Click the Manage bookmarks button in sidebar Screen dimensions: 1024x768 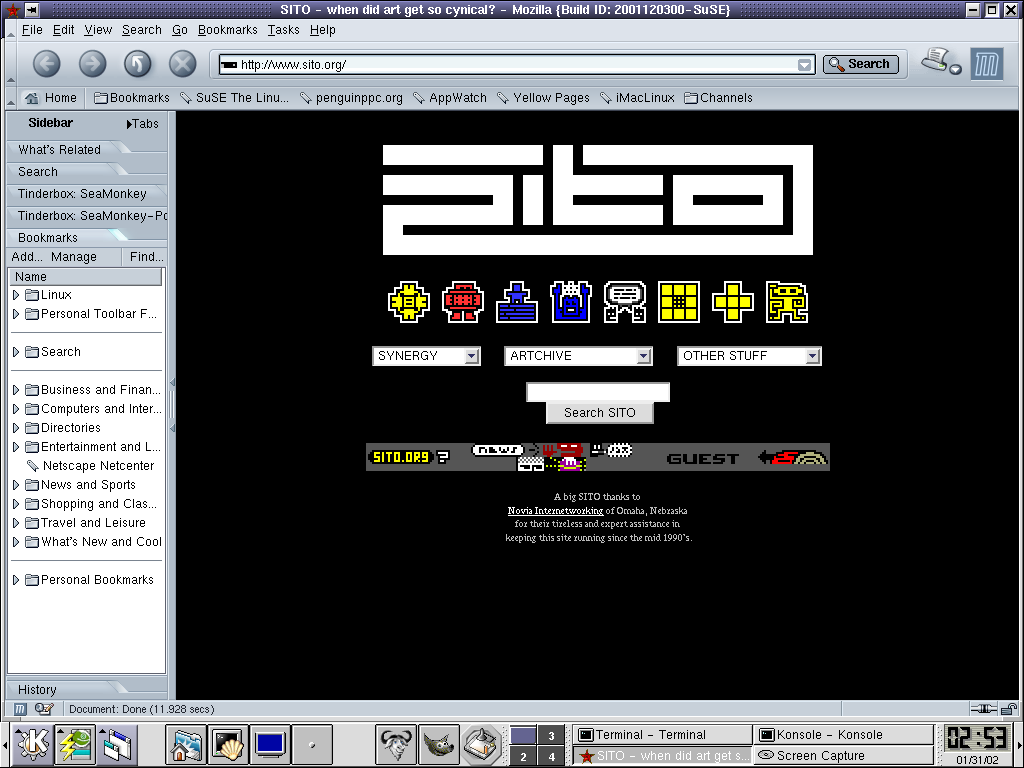coord(74,257)
